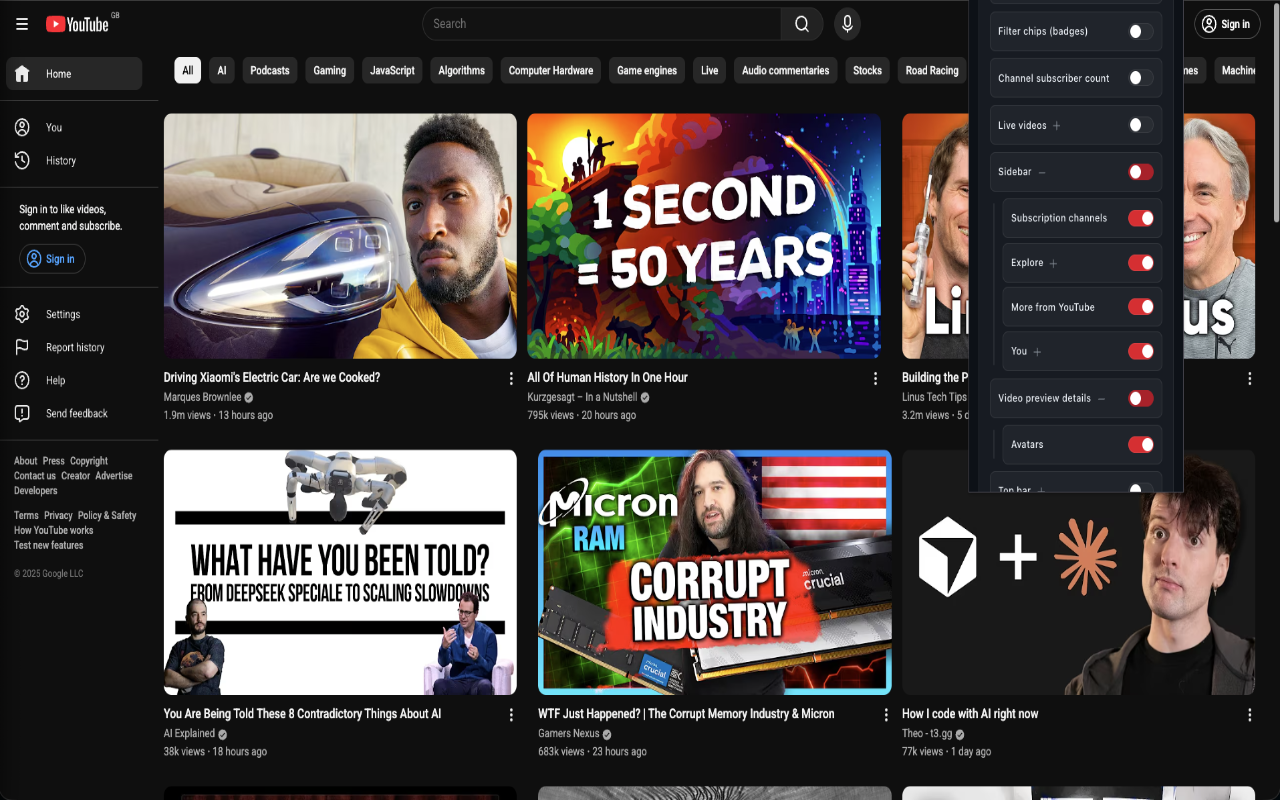Toggle the Sidebar switch
The height and width of the screenshot is (800, 1280).
pyautogui.click(x=1140, y=172)
